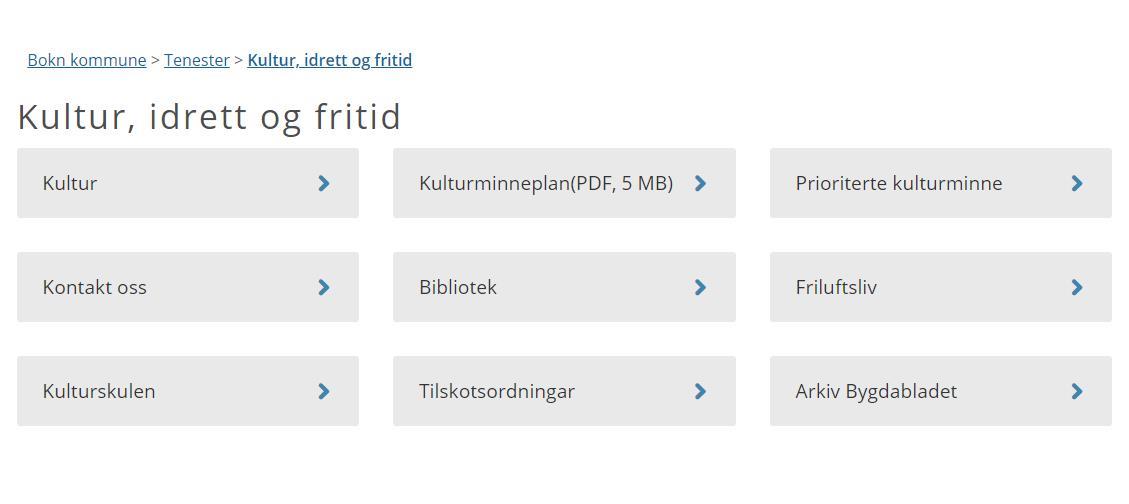Image resolution: width=1129 pixels, height=504 pixels.
Task: Open Tilskotsordningar text link
Action: point(497,391)
